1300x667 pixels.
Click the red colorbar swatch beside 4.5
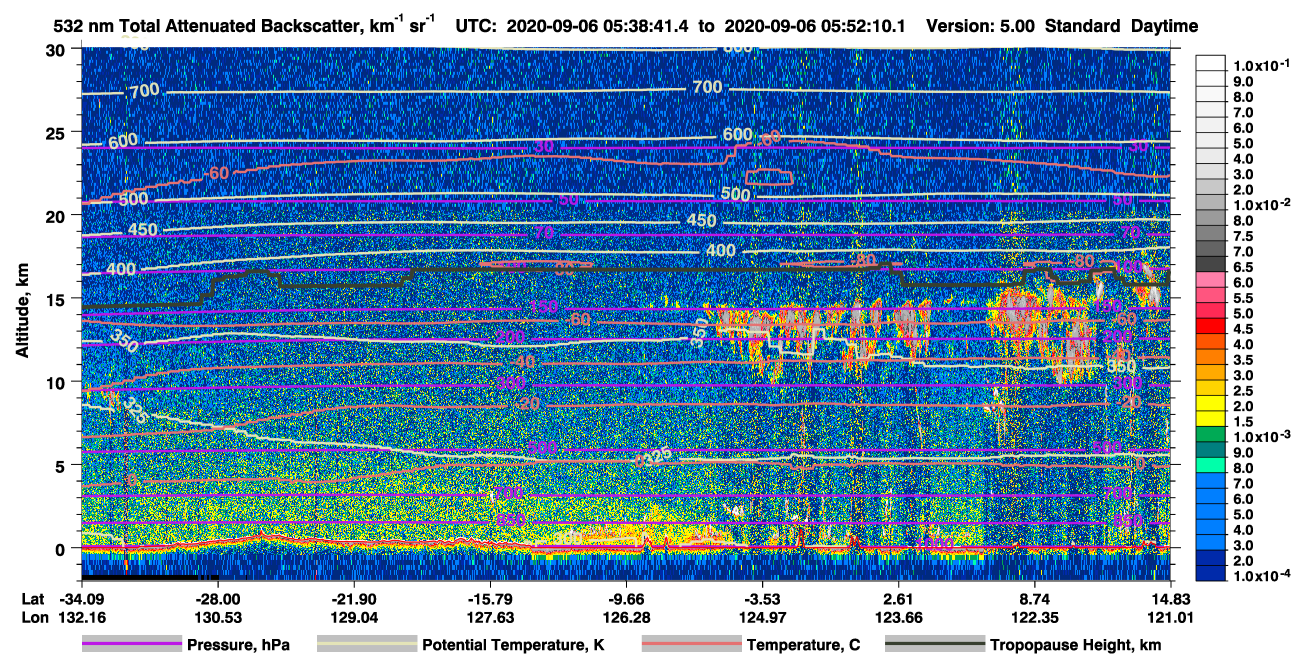[x=1211, y=326]
